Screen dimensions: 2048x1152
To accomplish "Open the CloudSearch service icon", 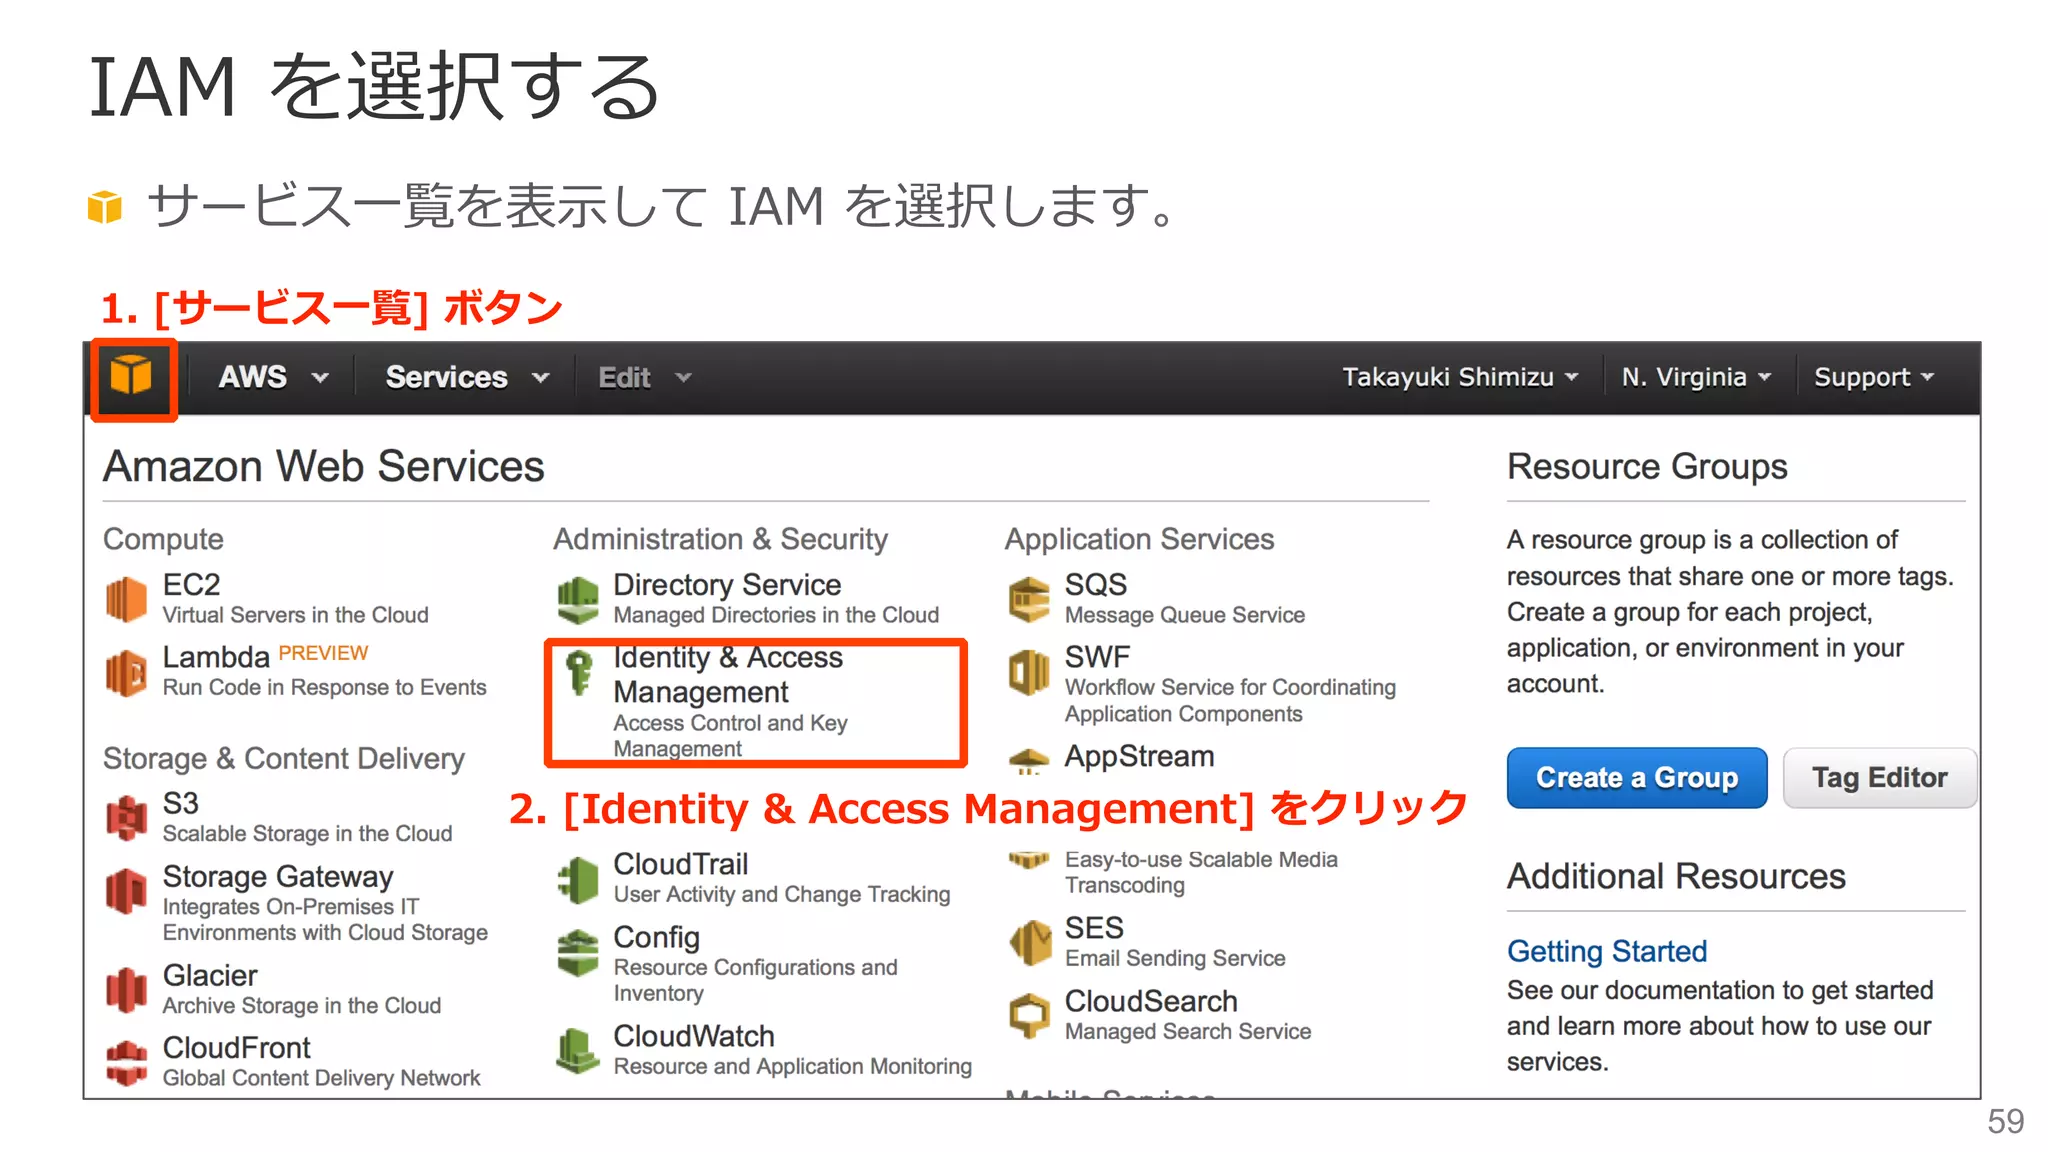I will (x=1029, y=1016).
